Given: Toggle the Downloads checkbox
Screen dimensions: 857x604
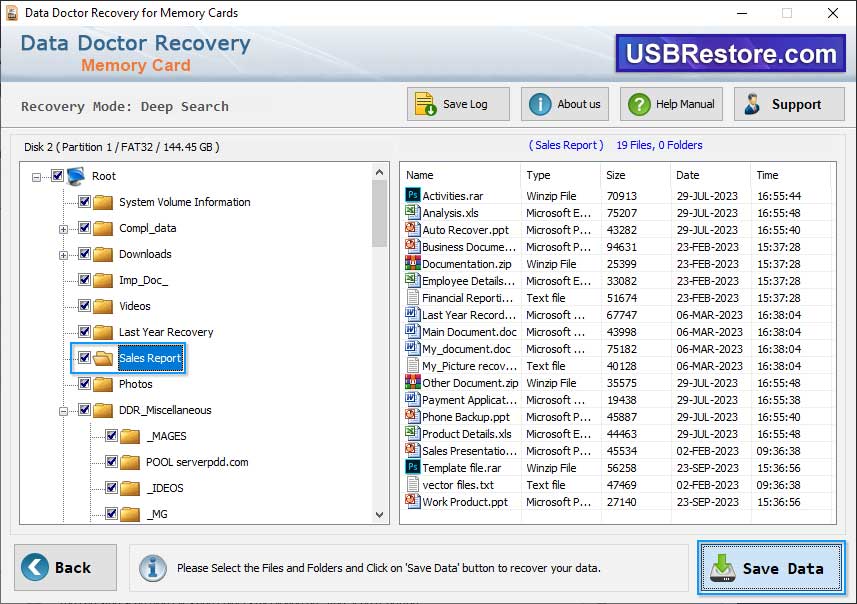Looking at the screenshot, I should click(x=84, y=254).
